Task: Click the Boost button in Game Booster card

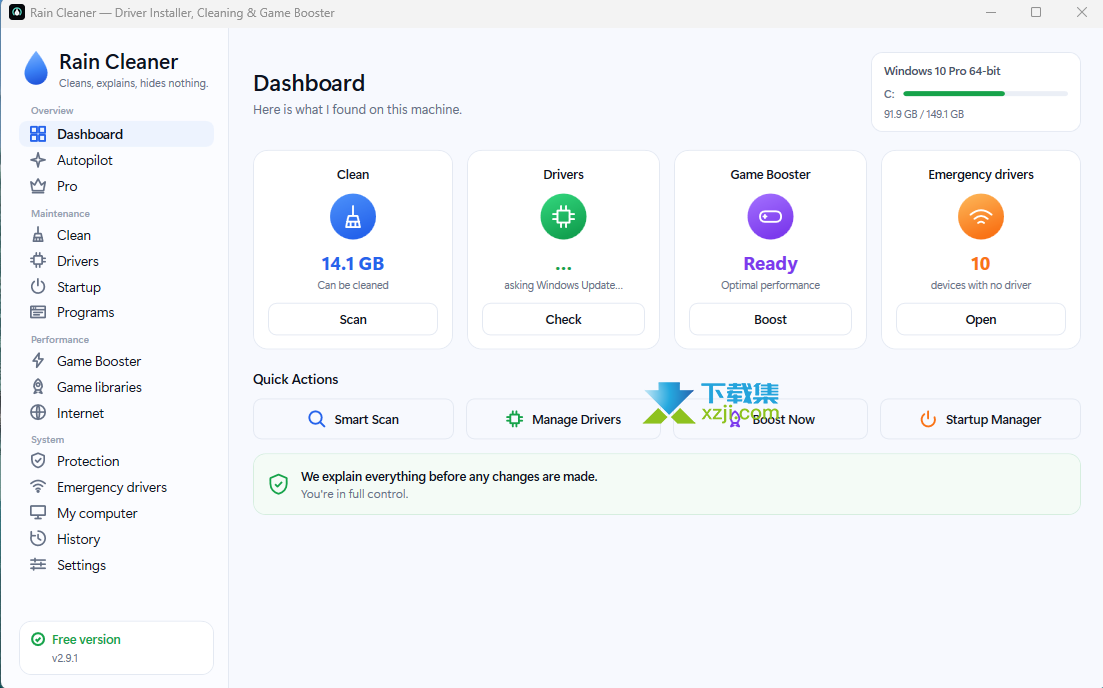Action: (x=770, y=319)
